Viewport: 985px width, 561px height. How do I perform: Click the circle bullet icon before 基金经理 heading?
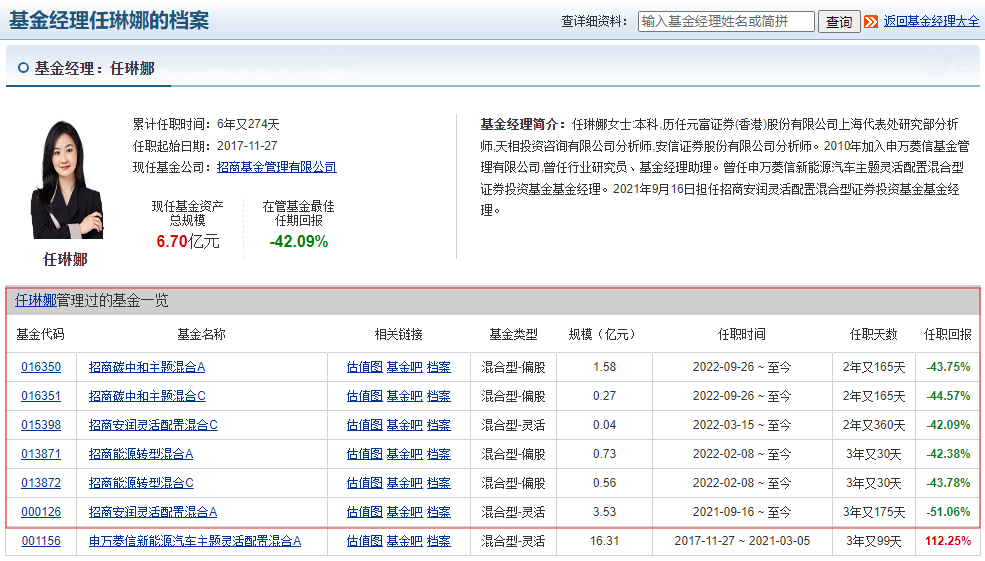coord(23,69)
